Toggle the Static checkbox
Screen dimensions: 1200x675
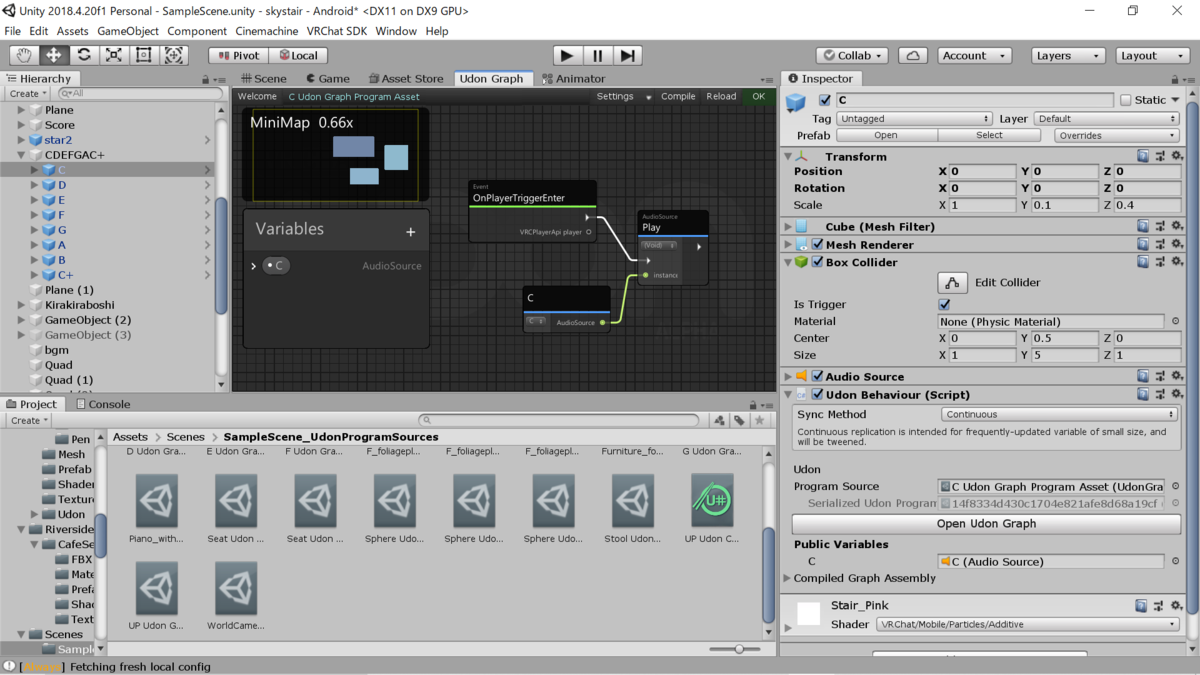click(1126, 100)
